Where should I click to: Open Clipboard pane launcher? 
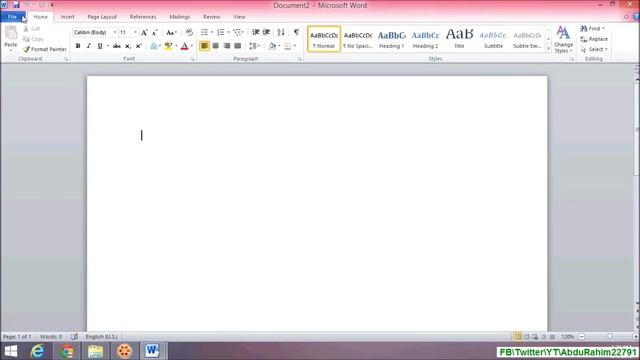(x=66, y=60)
